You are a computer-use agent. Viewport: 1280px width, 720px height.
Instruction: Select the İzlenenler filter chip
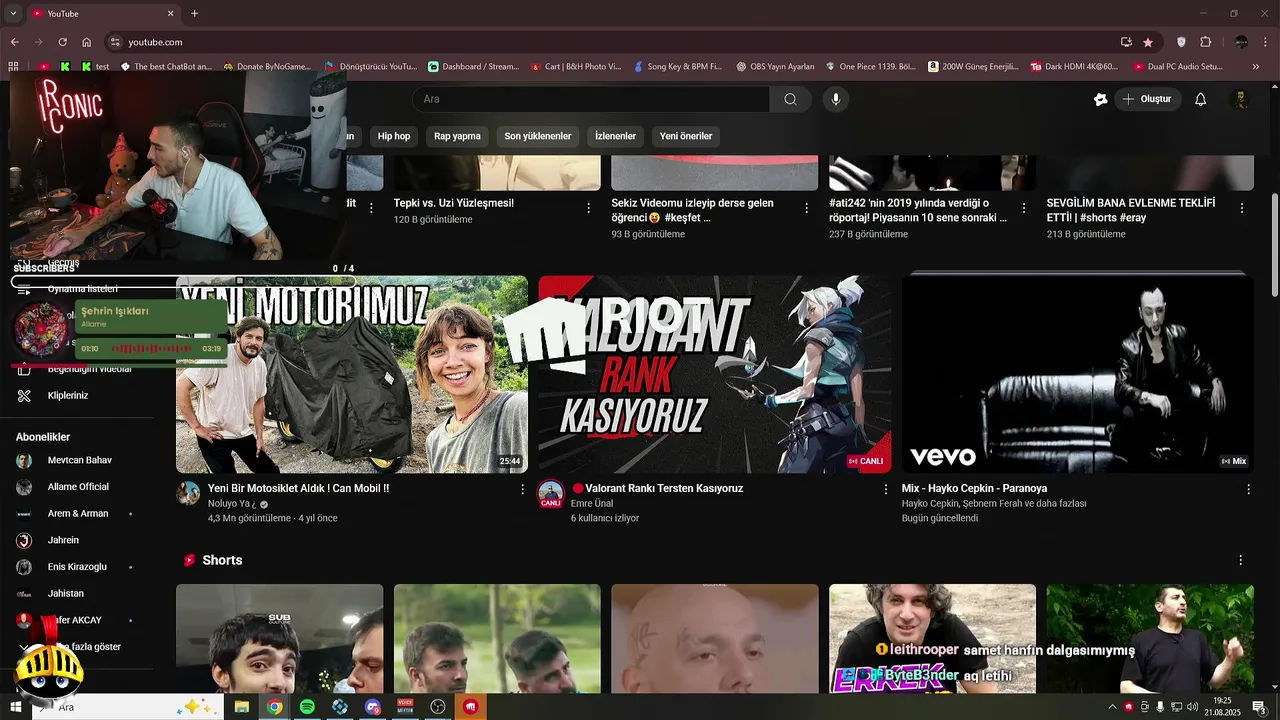[615, 136]
